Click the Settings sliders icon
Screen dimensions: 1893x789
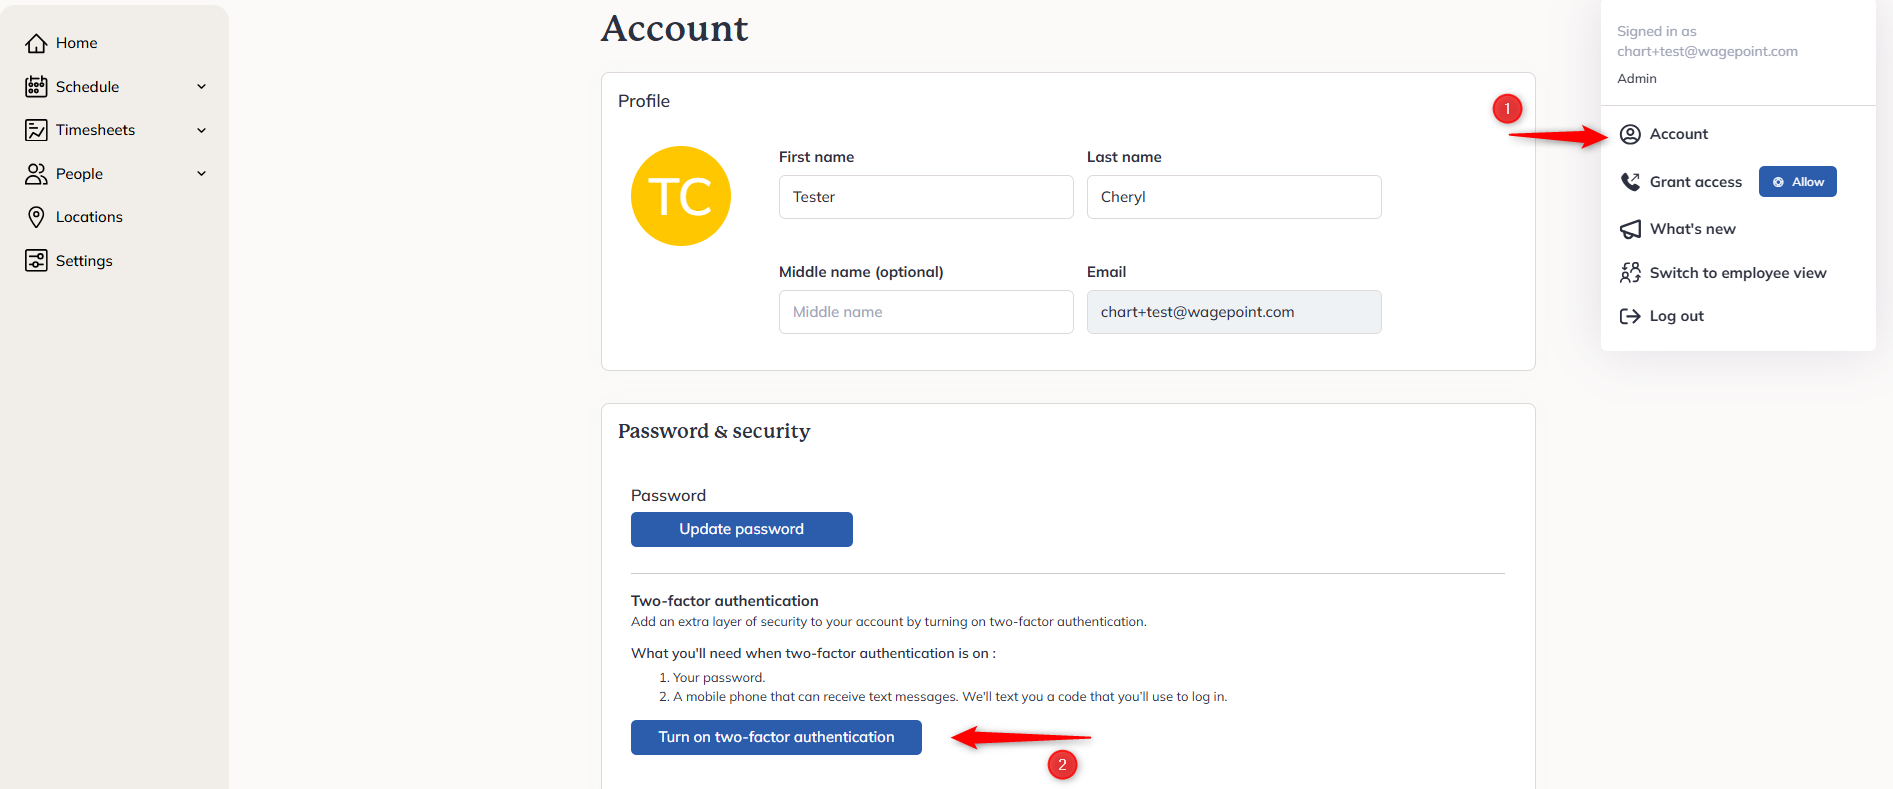(x=36, y=261)
